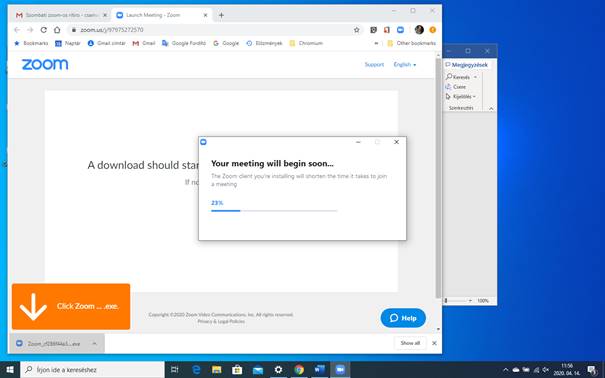Open Settings gear on the taskbar

278,370
